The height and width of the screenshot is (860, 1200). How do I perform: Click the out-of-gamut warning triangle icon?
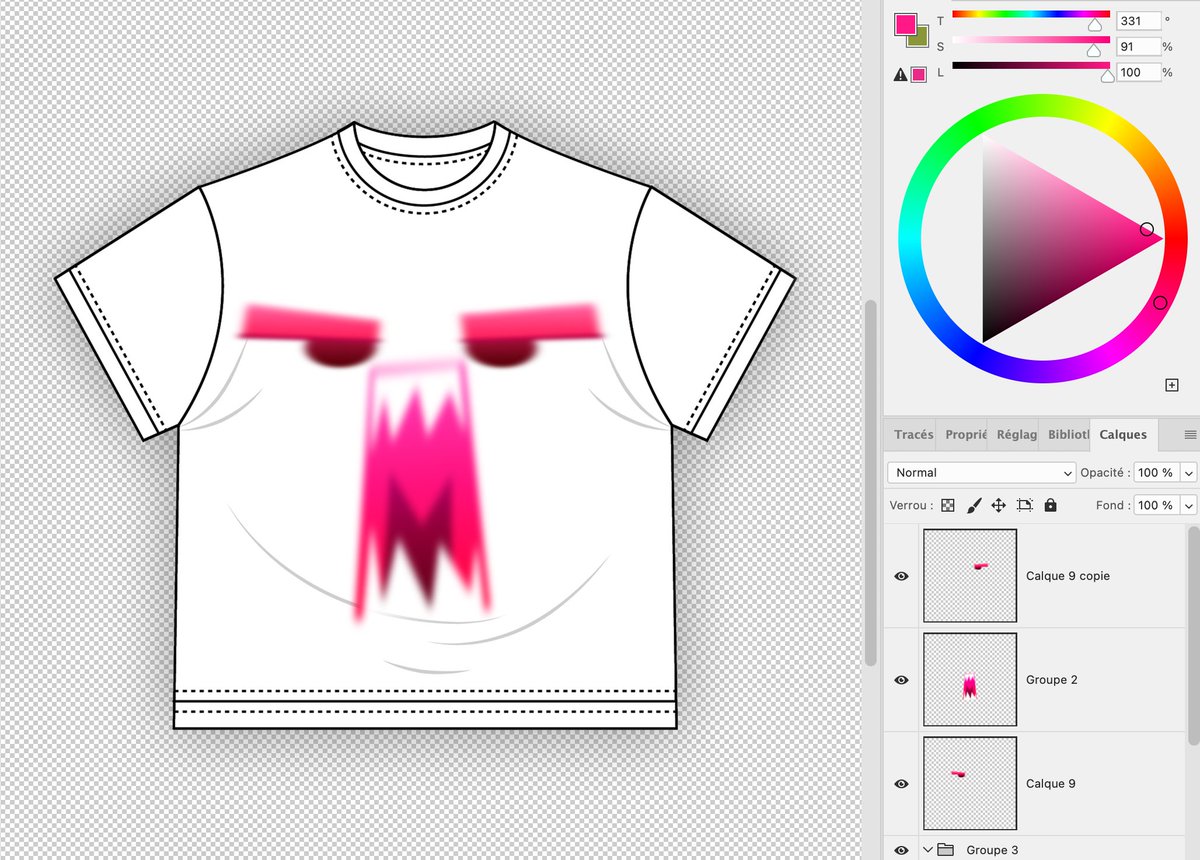[x=900, y=74]
